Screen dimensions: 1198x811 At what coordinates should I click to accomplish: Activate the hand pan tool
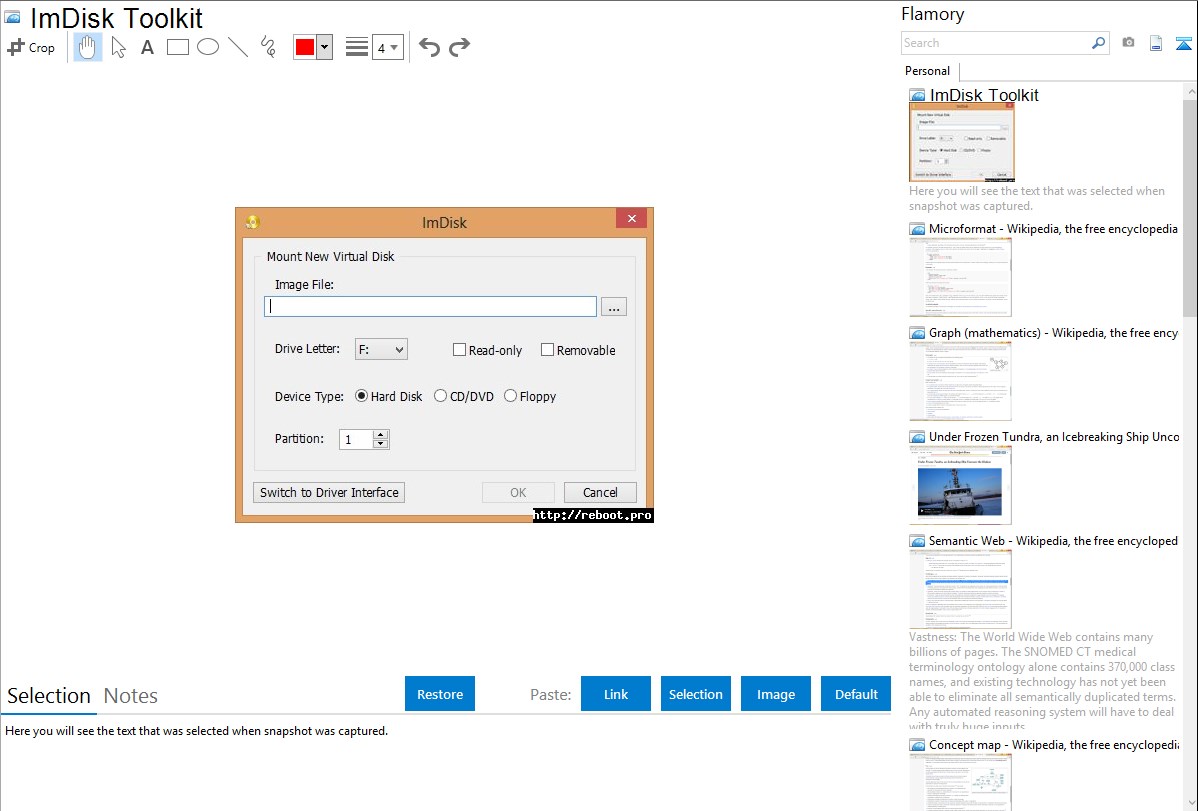(x=88, y=47)
